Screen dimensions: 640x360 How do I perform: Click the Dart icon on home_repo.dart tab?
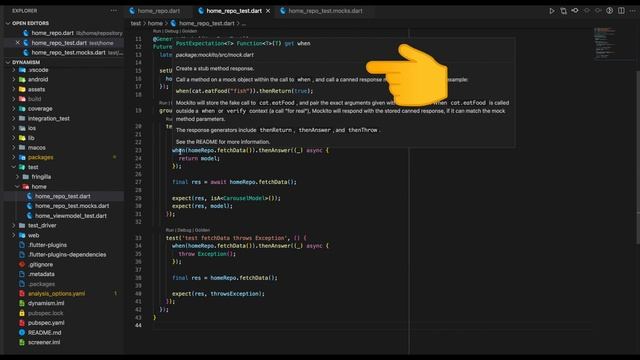tap(132, 11)
